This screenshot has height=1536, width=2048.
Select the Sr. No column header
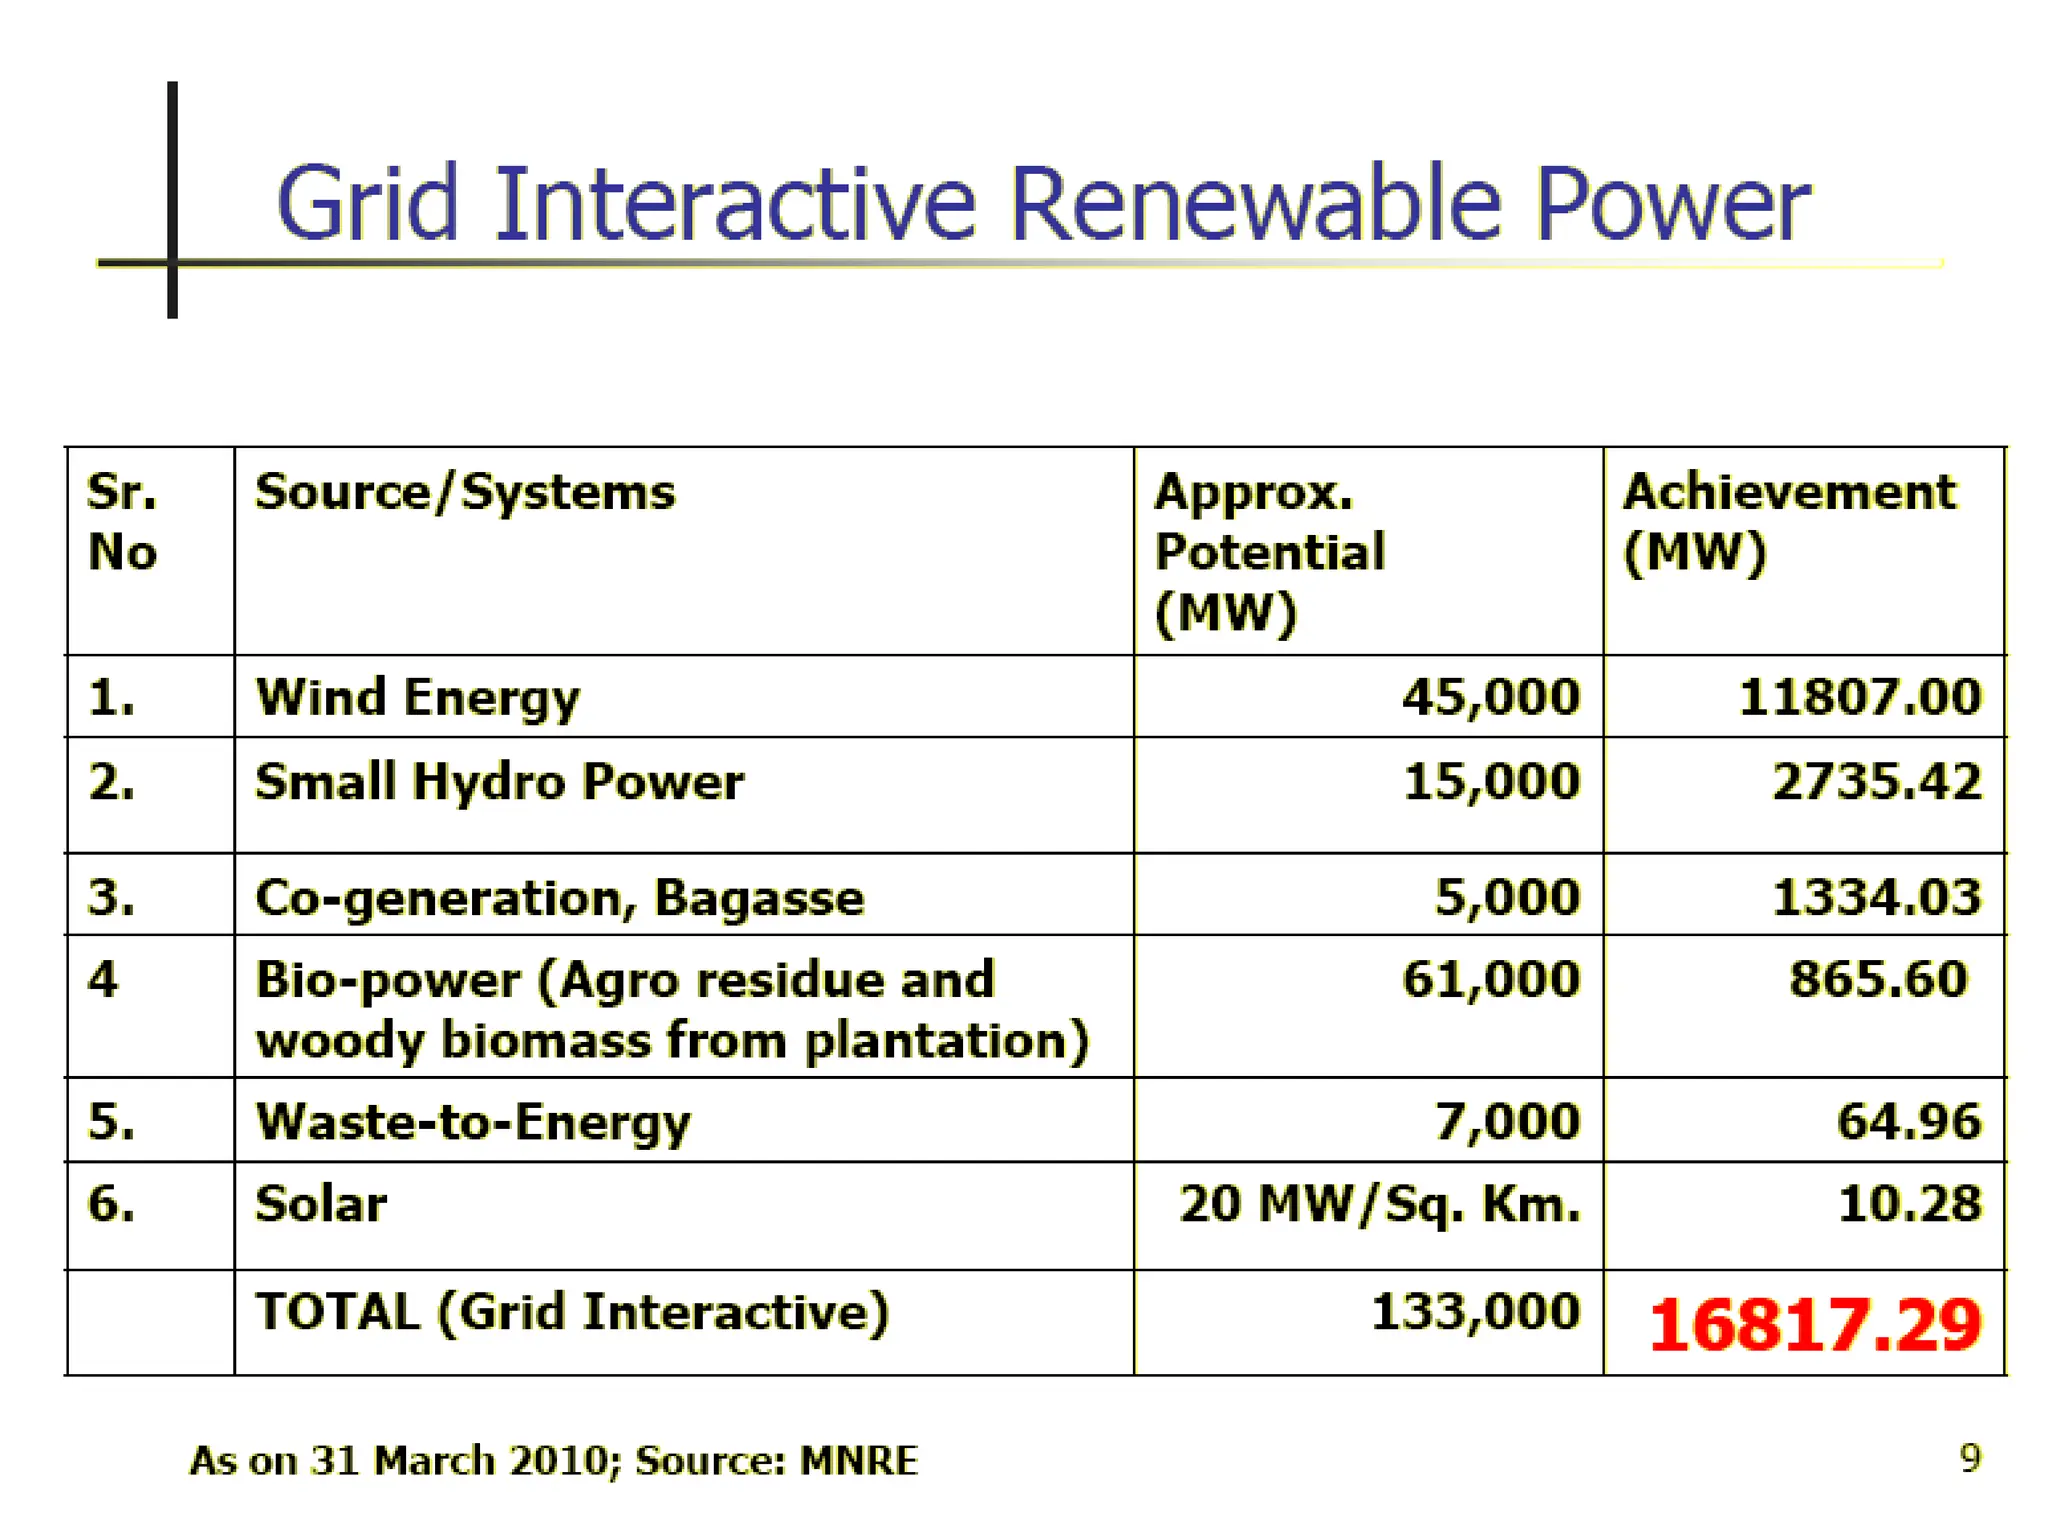[122, 521]
